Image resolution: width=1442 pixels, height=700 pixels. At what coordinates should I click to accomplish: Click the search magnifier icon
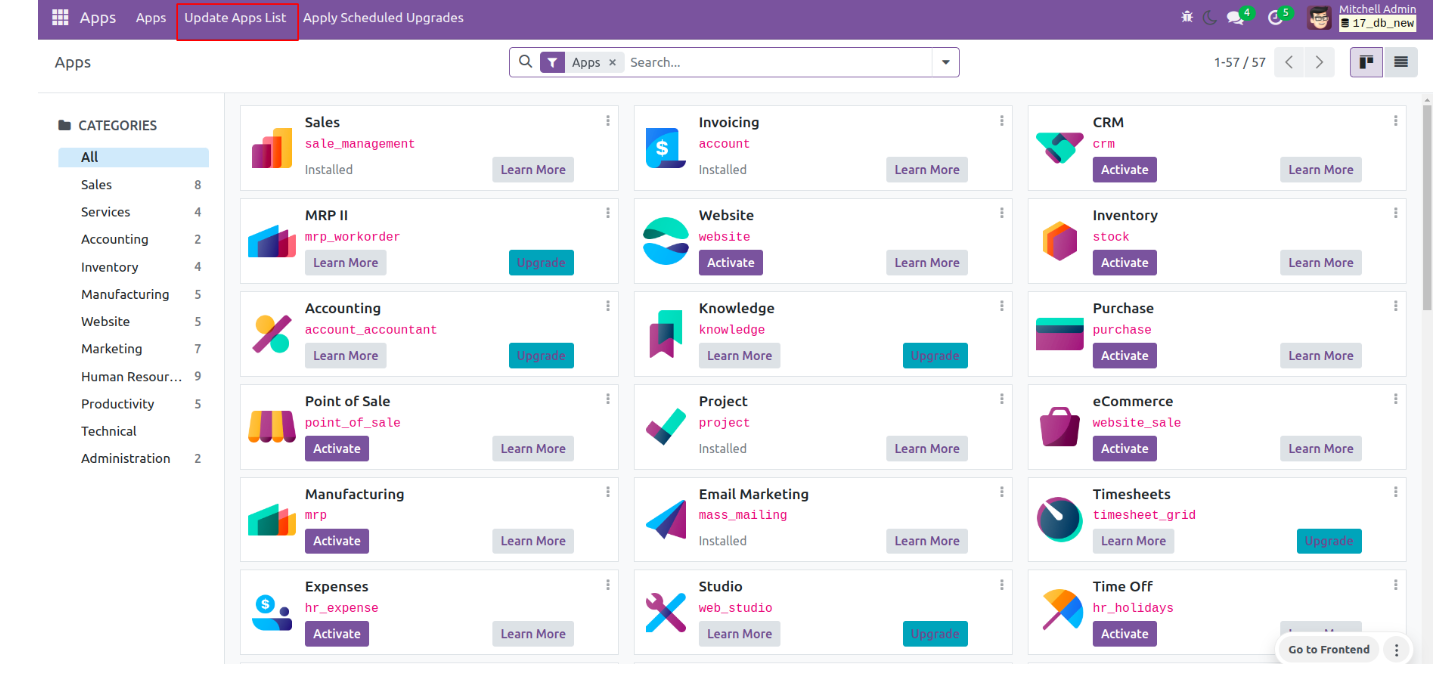click(x=526, y=62)
